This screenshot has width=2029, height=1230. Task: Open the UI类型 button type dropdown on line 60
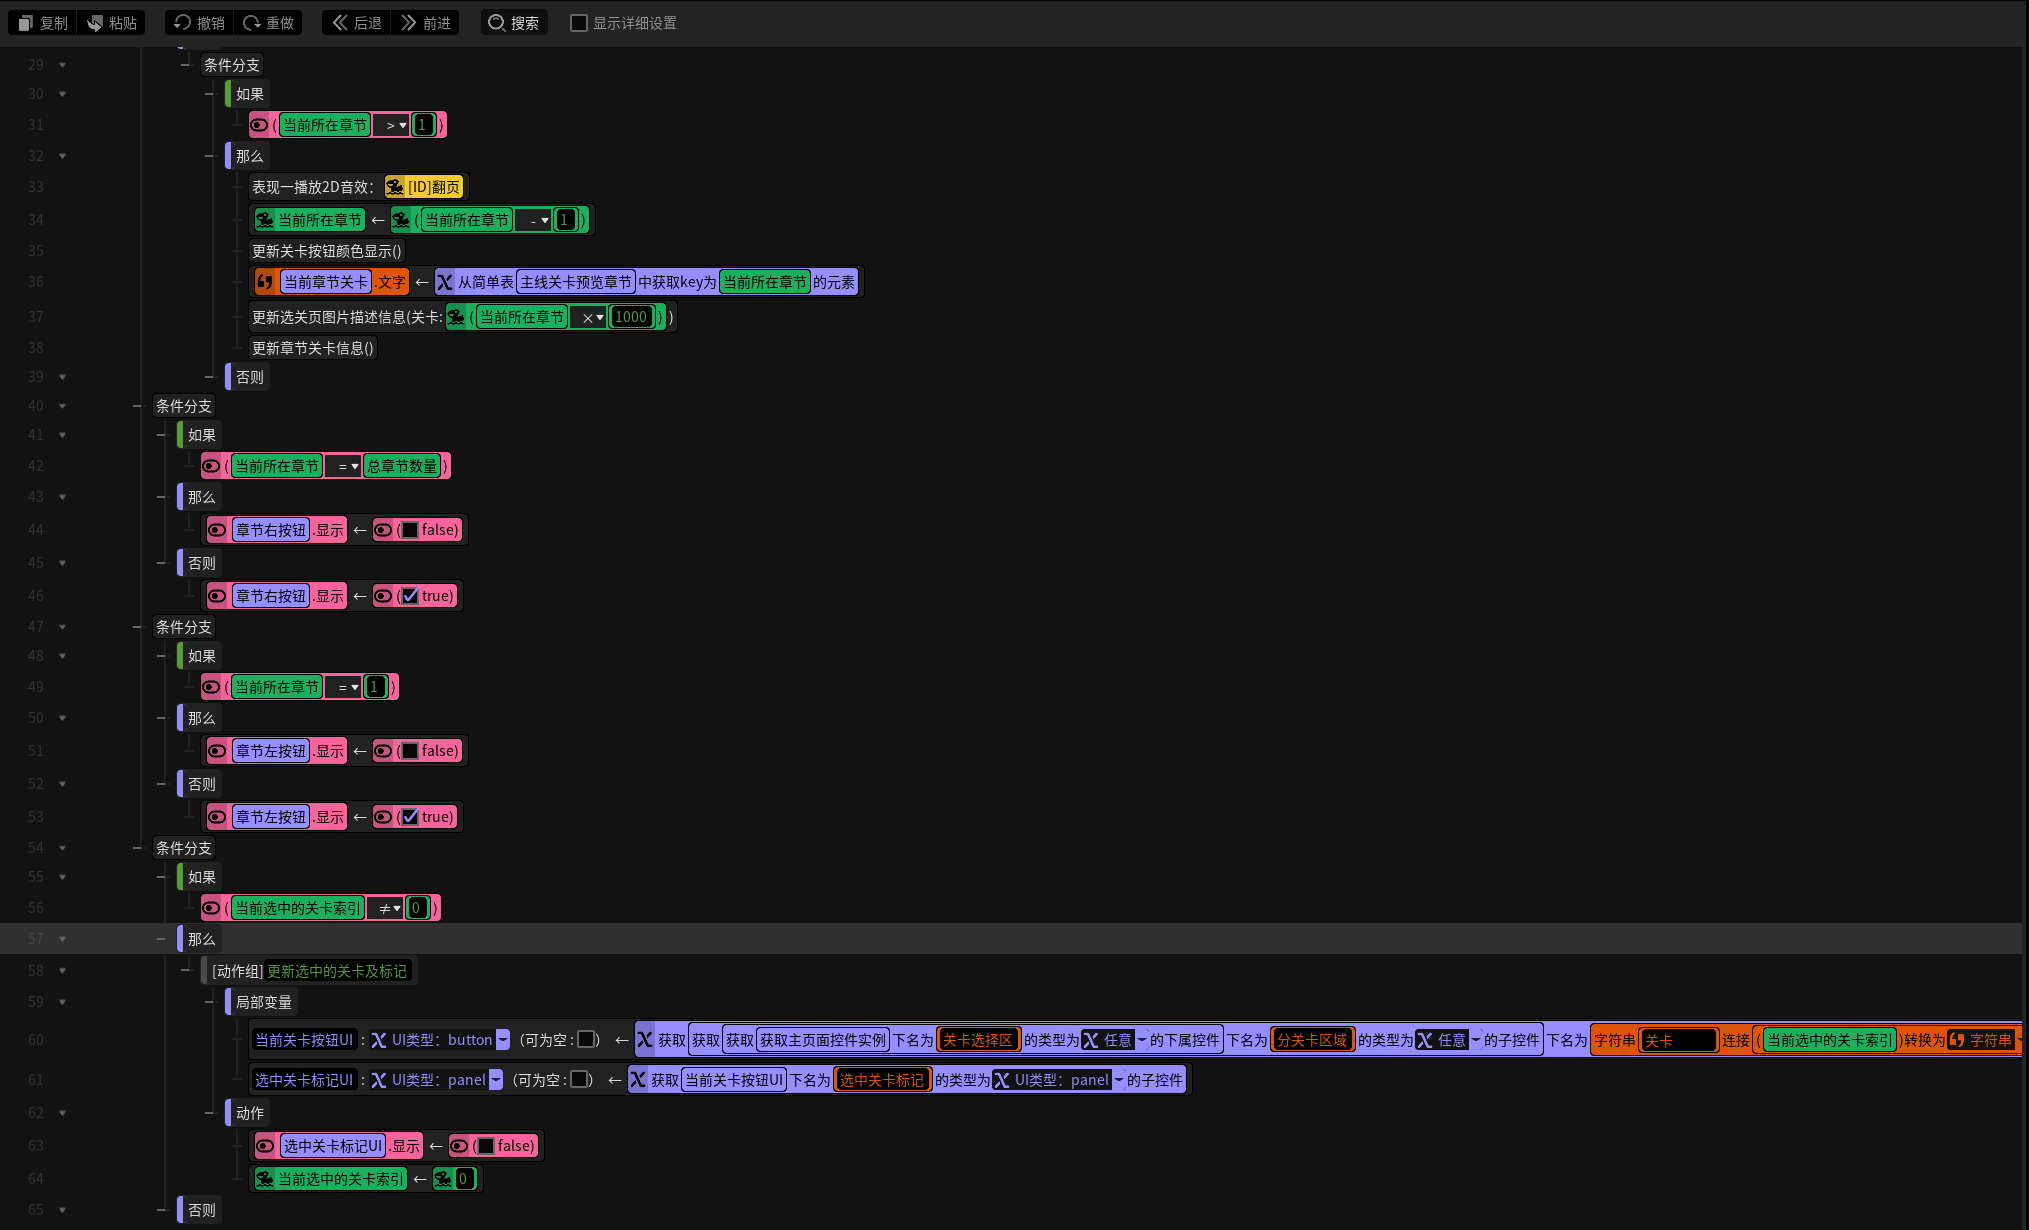[x=503, y=1040]
